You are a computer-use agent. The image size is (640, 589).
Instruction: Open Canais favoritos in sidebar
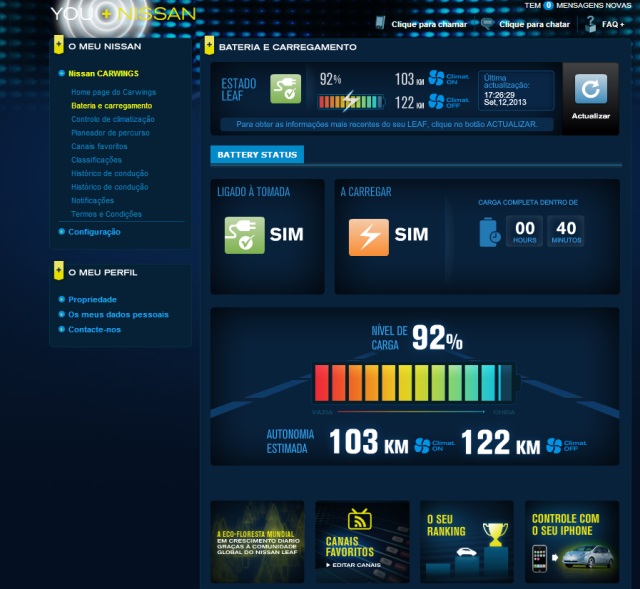pos(99,146)
